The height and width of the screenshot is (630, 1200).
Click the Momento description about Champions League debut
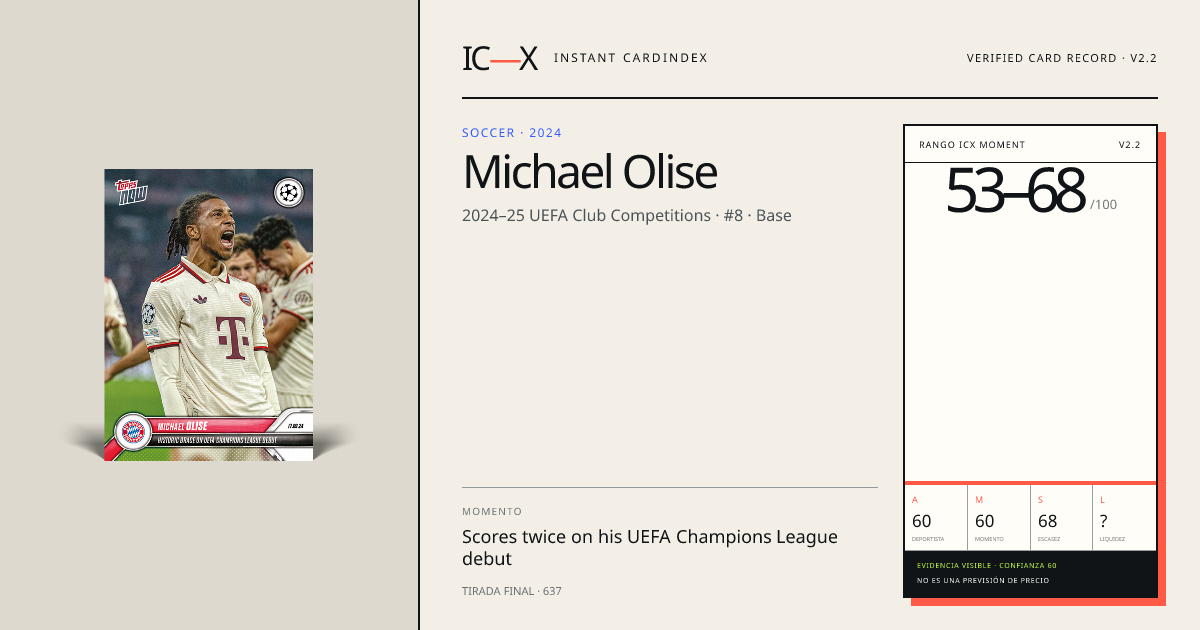coord(650,548)
